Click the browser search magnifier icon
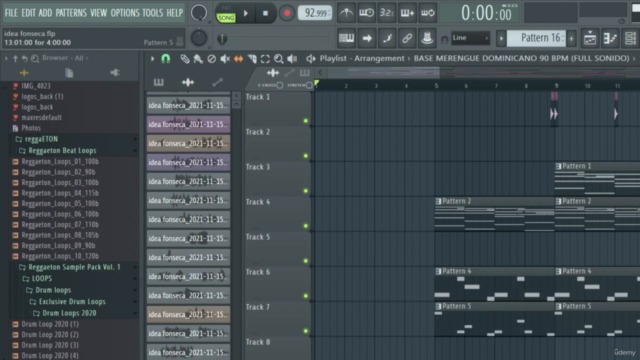The height and width of the screenshot is (360, 640). 35,59
